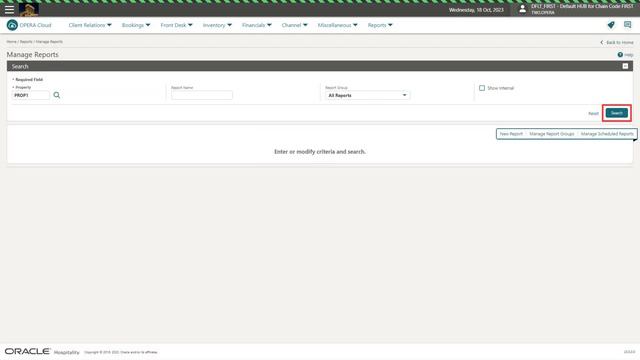Click the Reset link
Screen dimensions: 640x360
pyautogui.click(x=593, y=113)
